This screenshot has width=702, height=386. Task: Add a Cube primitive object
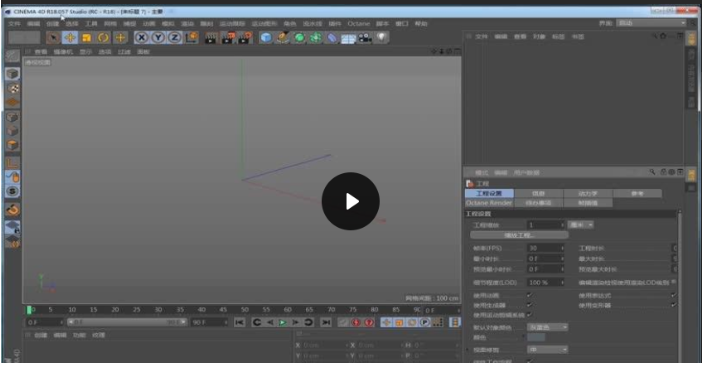coord(266,38)
